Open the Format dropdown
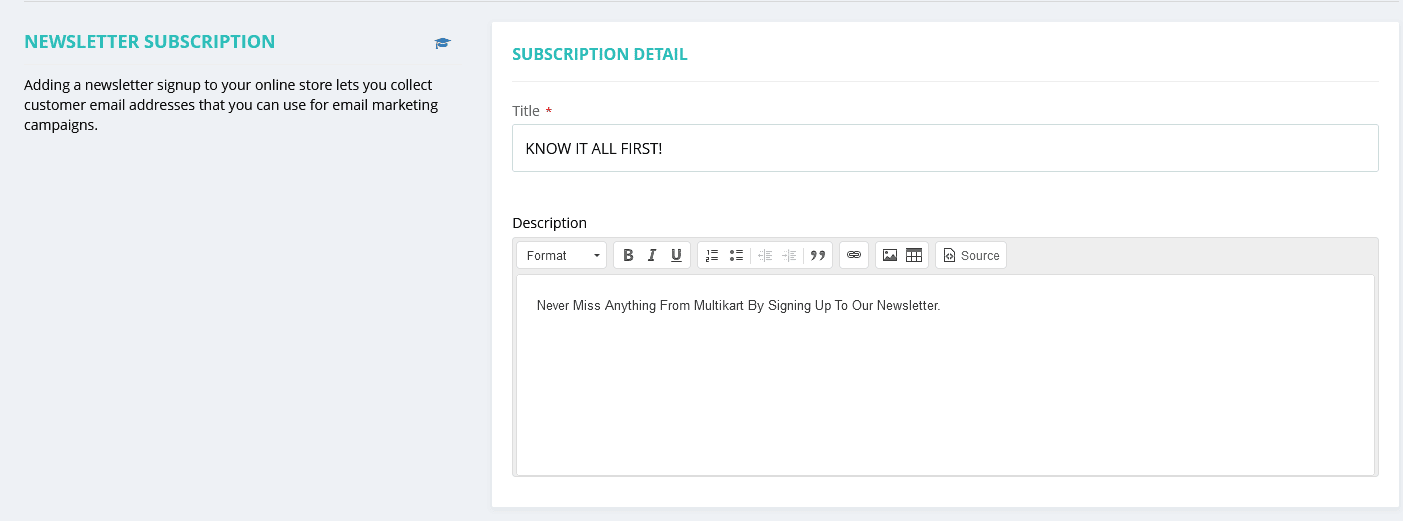Viewport: 1403px width, 521px height. pyautogui.click(x=562, y=255)
